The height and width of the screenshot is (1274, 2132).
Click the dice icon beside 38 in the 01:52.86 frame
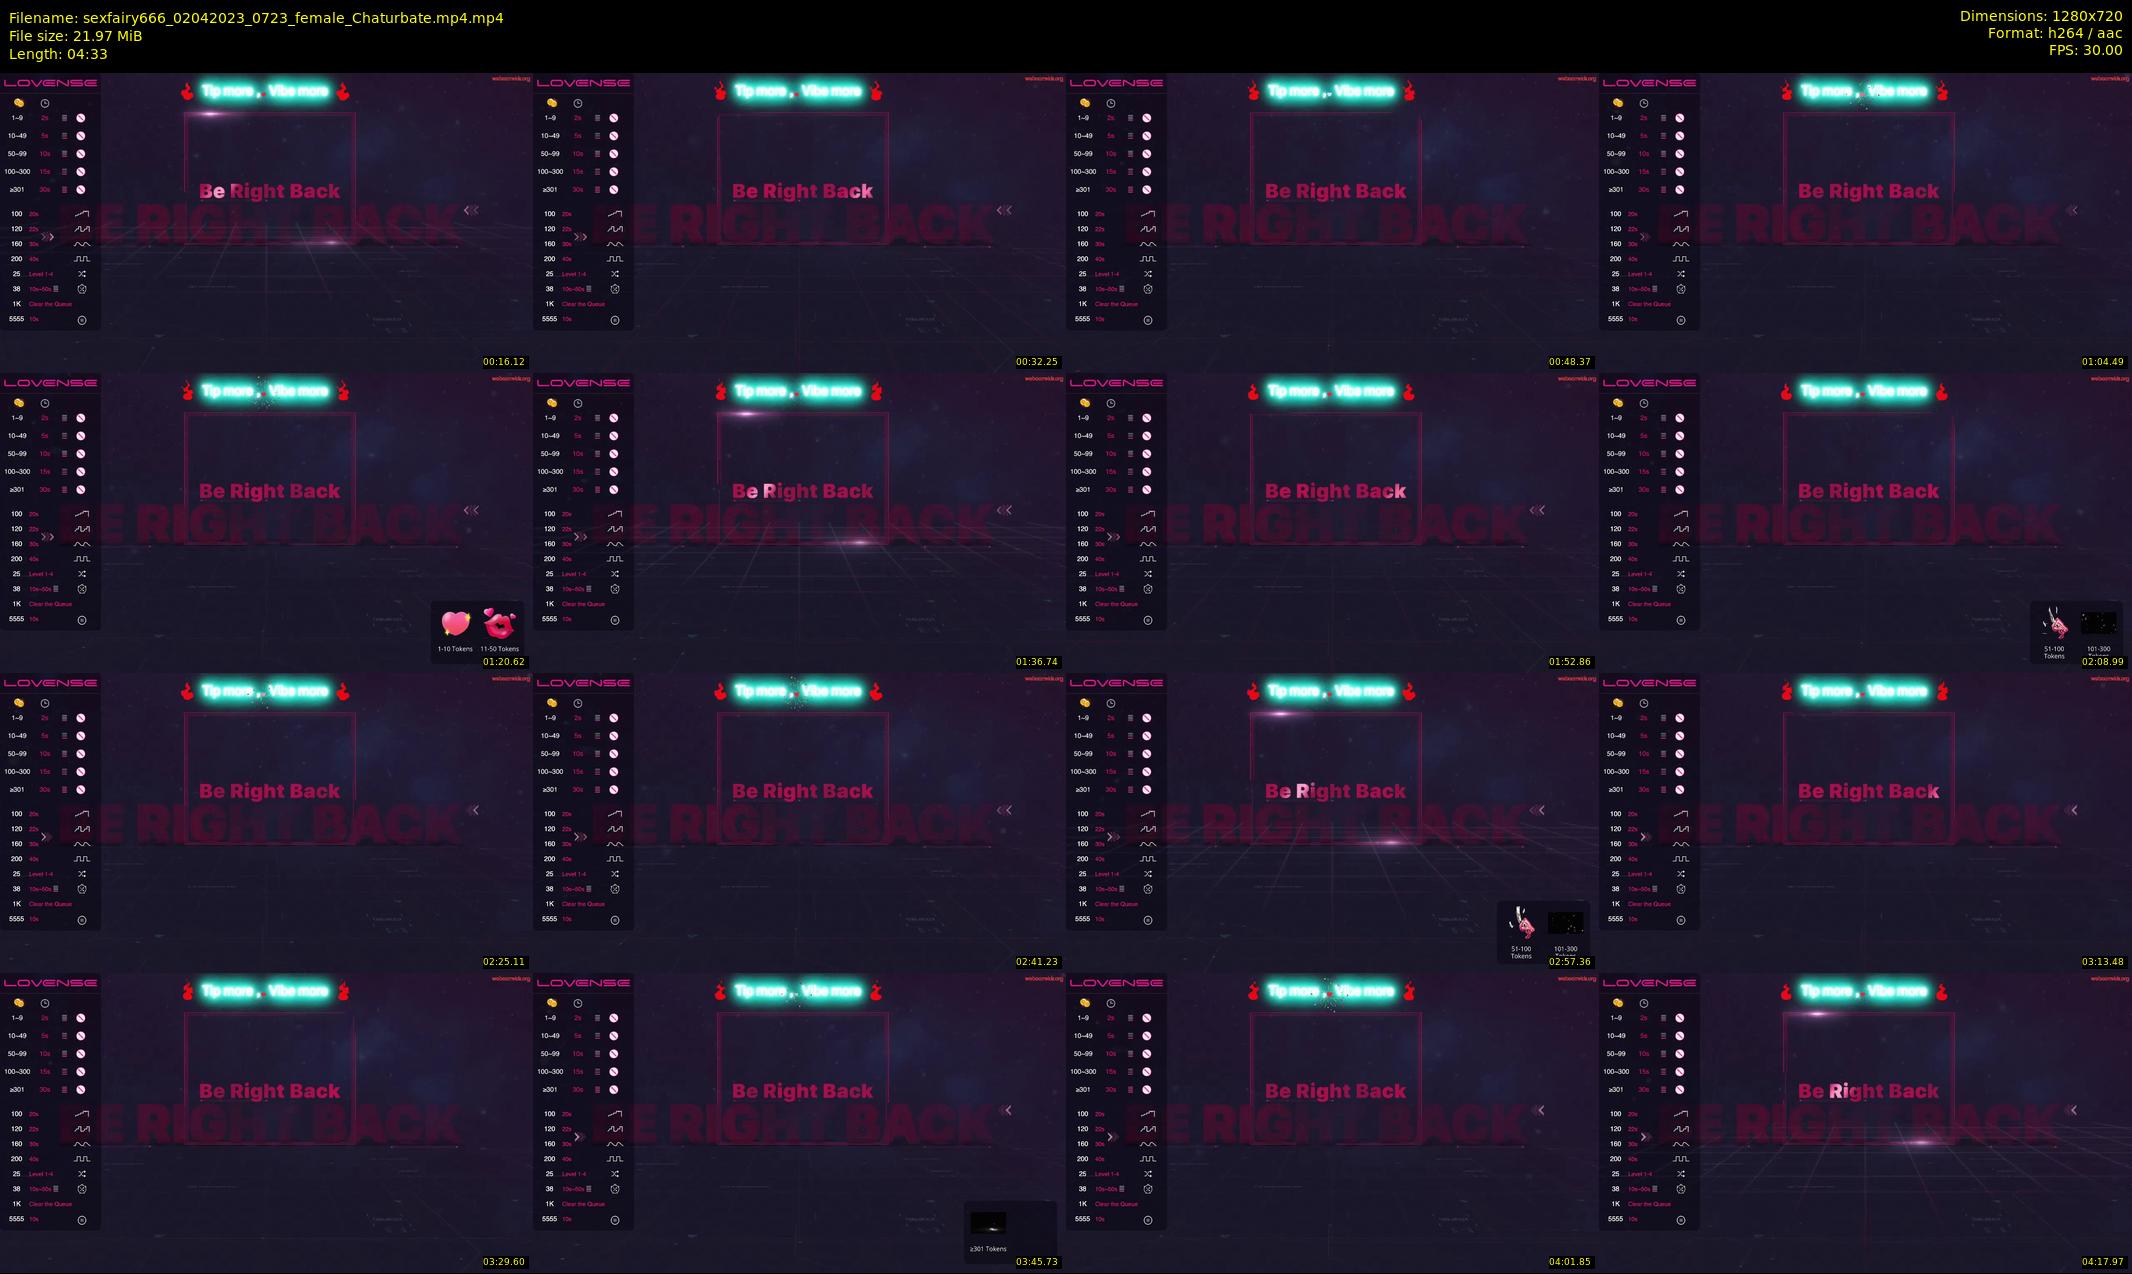click(1148, 589)
